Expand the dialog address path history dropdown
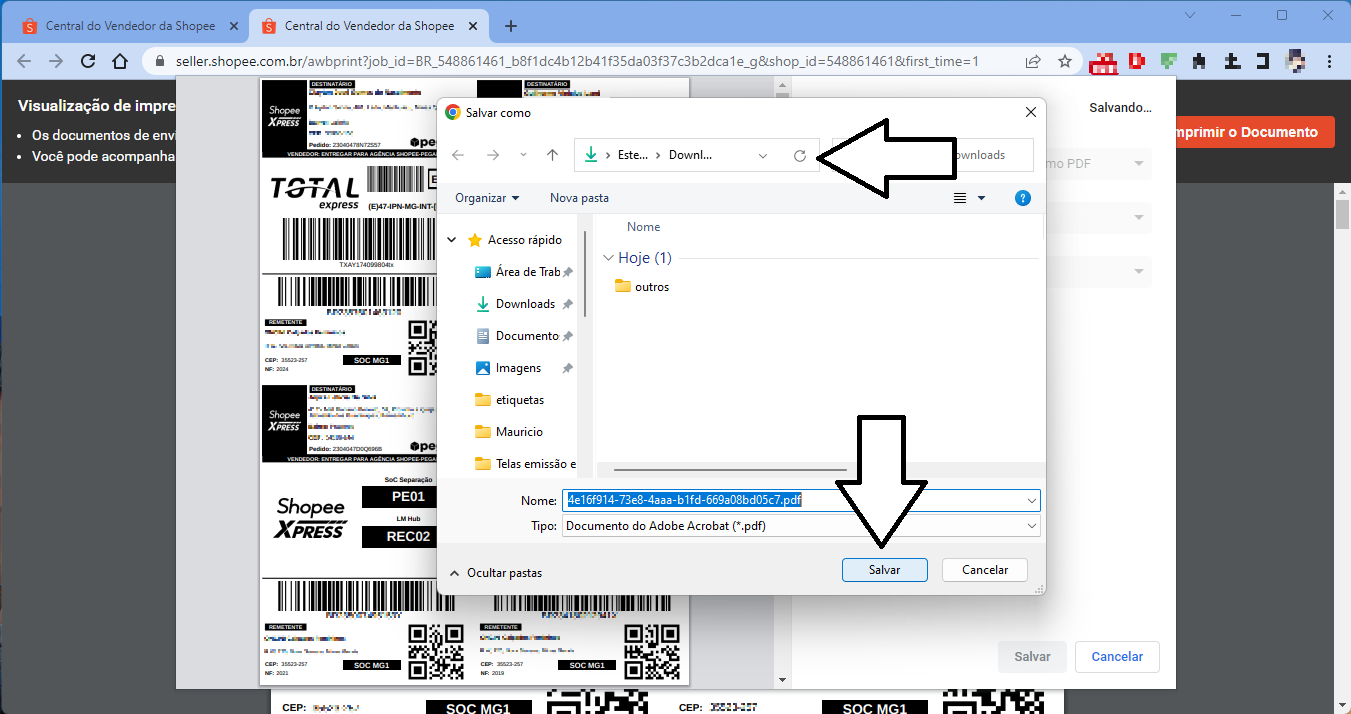Viewport: 1351px width, 714px height. pyautogui.click(x=763, y=155)
